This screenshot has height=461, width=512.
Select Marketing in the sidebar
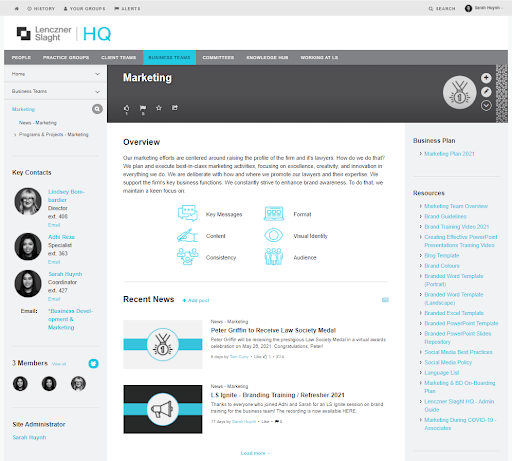pos(23,109)
